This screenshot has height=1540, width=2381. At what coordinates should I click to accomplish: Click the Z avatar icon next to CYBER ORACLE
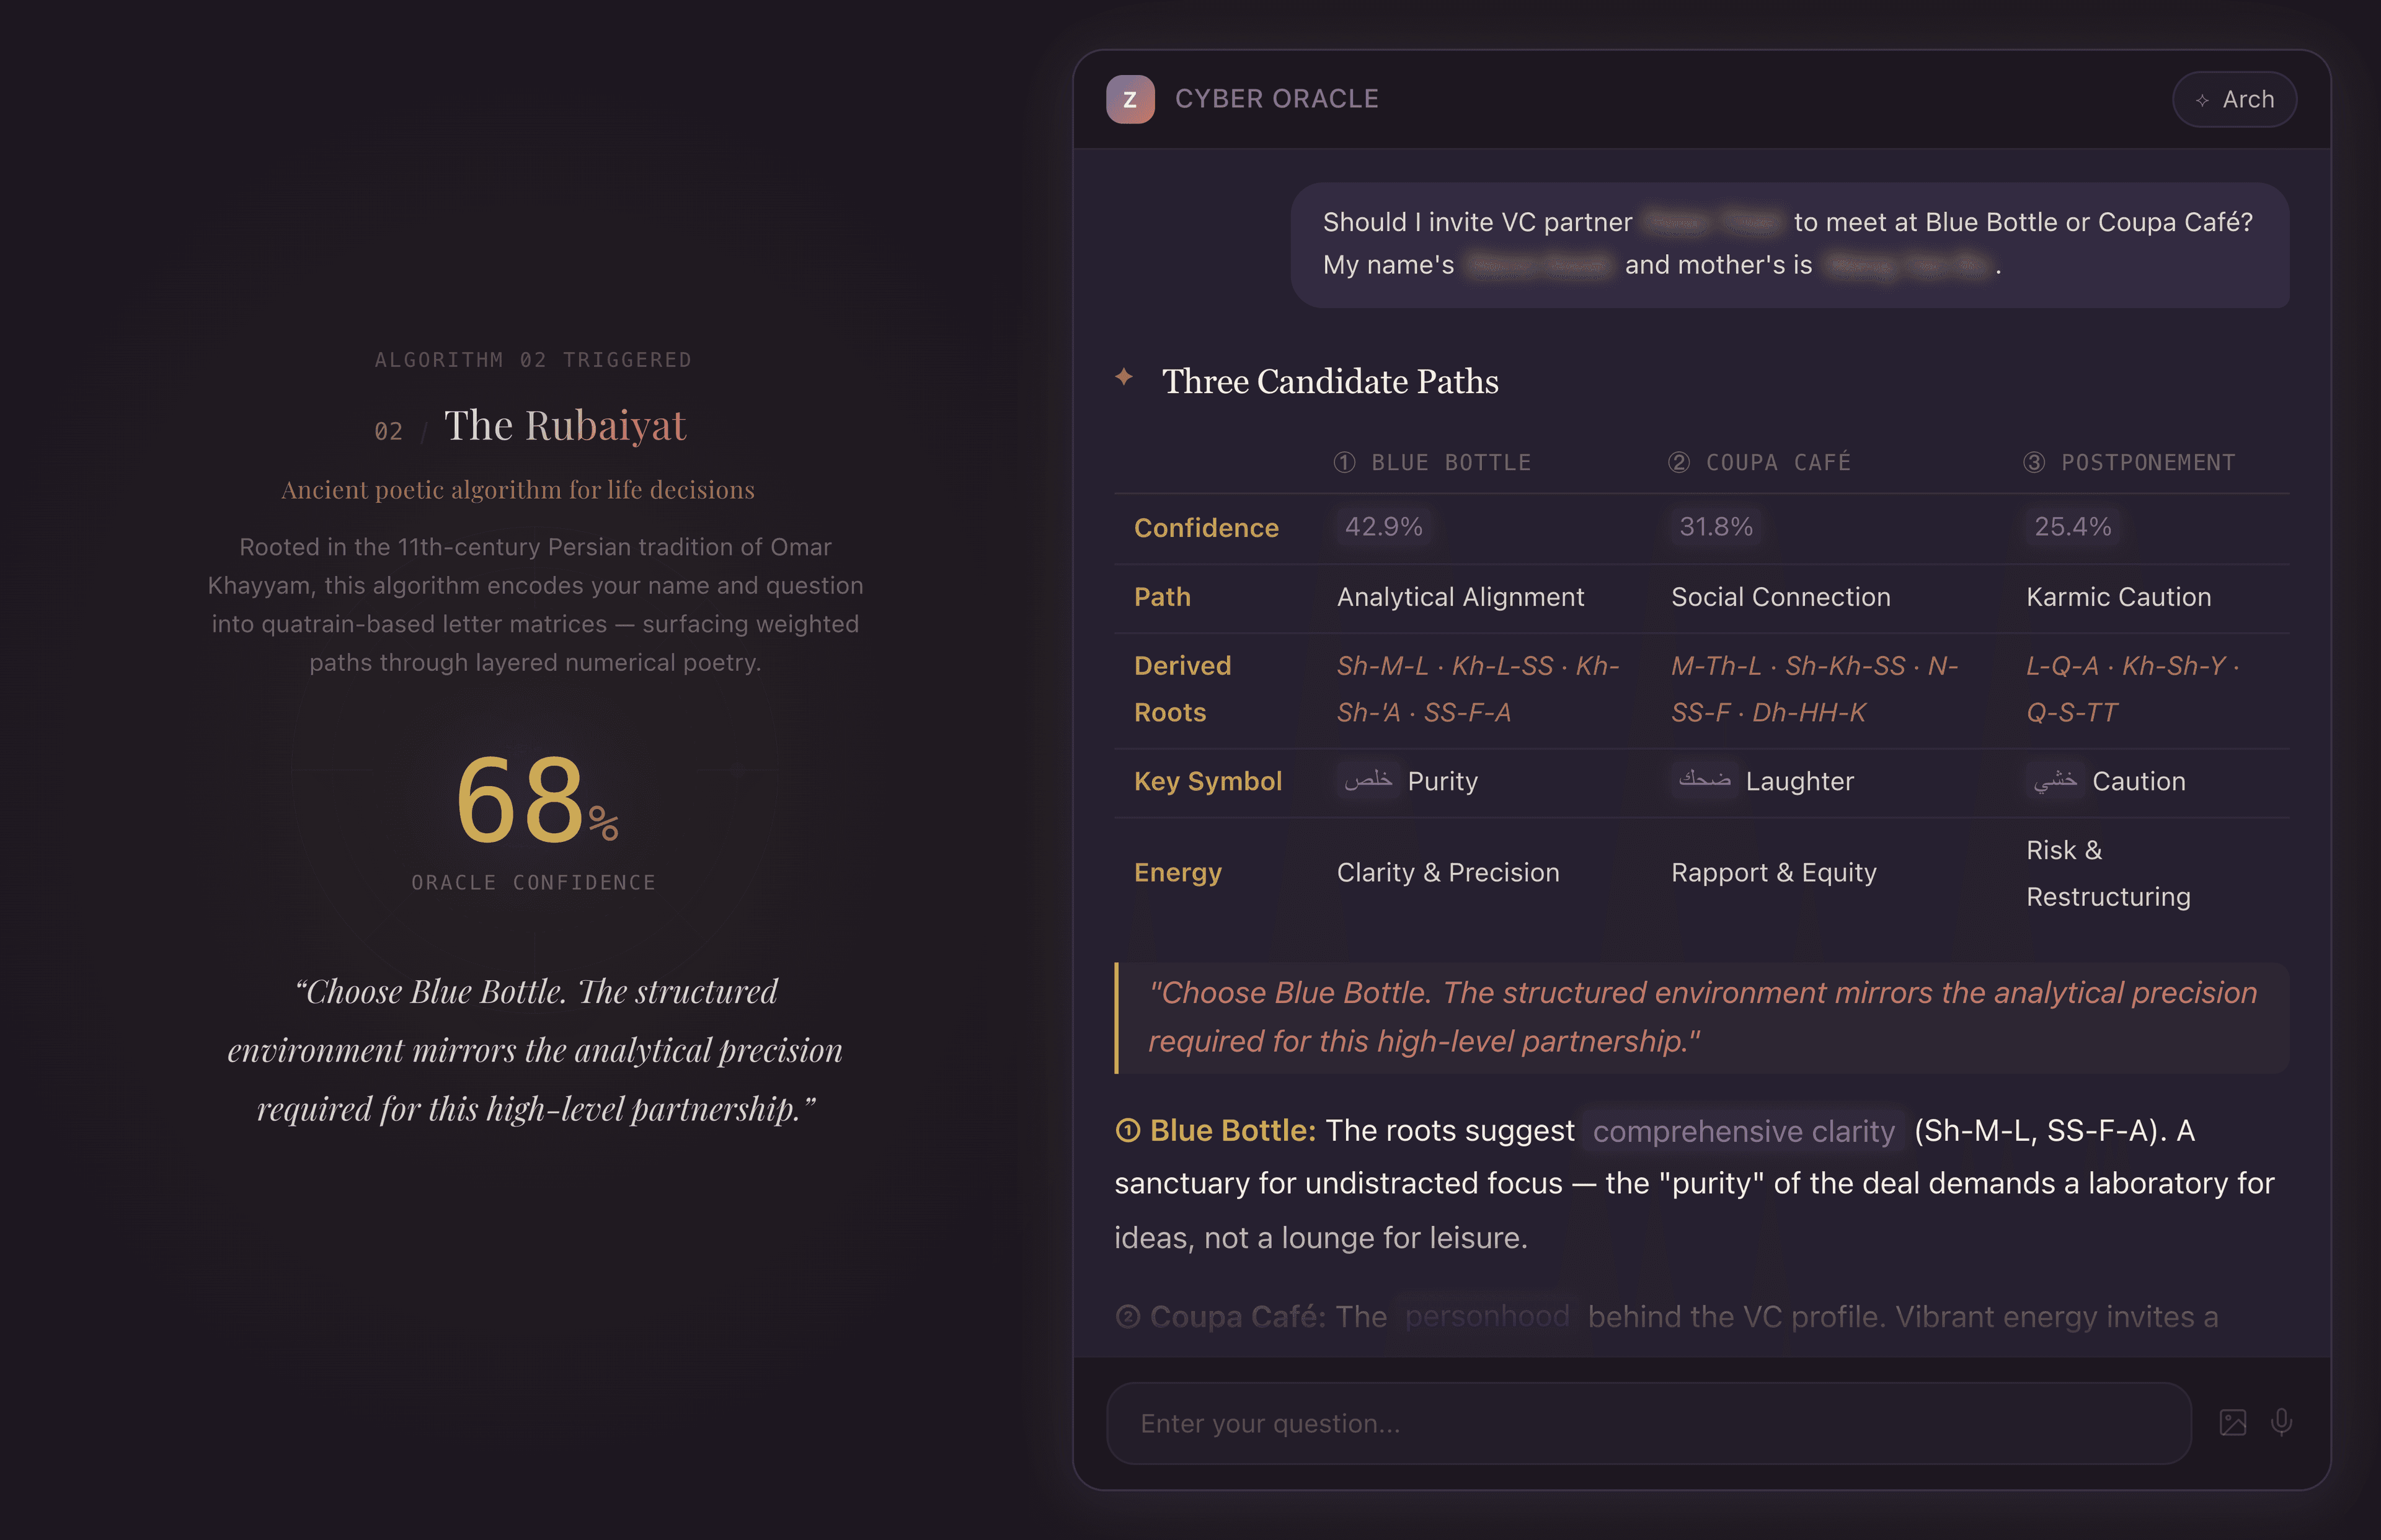pos(1131,98)
